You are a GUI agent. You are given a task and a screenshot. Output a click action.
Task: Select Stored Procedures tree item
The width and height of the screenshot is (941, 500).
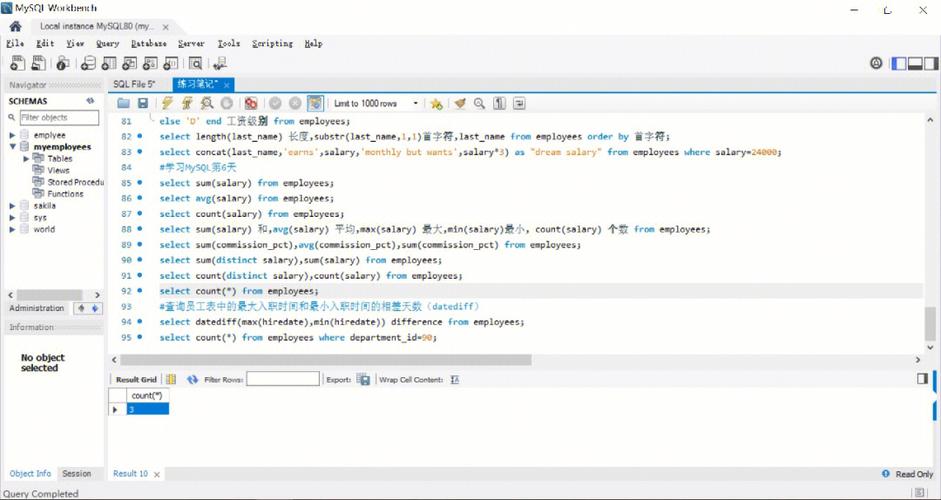(x=75, y=182)
